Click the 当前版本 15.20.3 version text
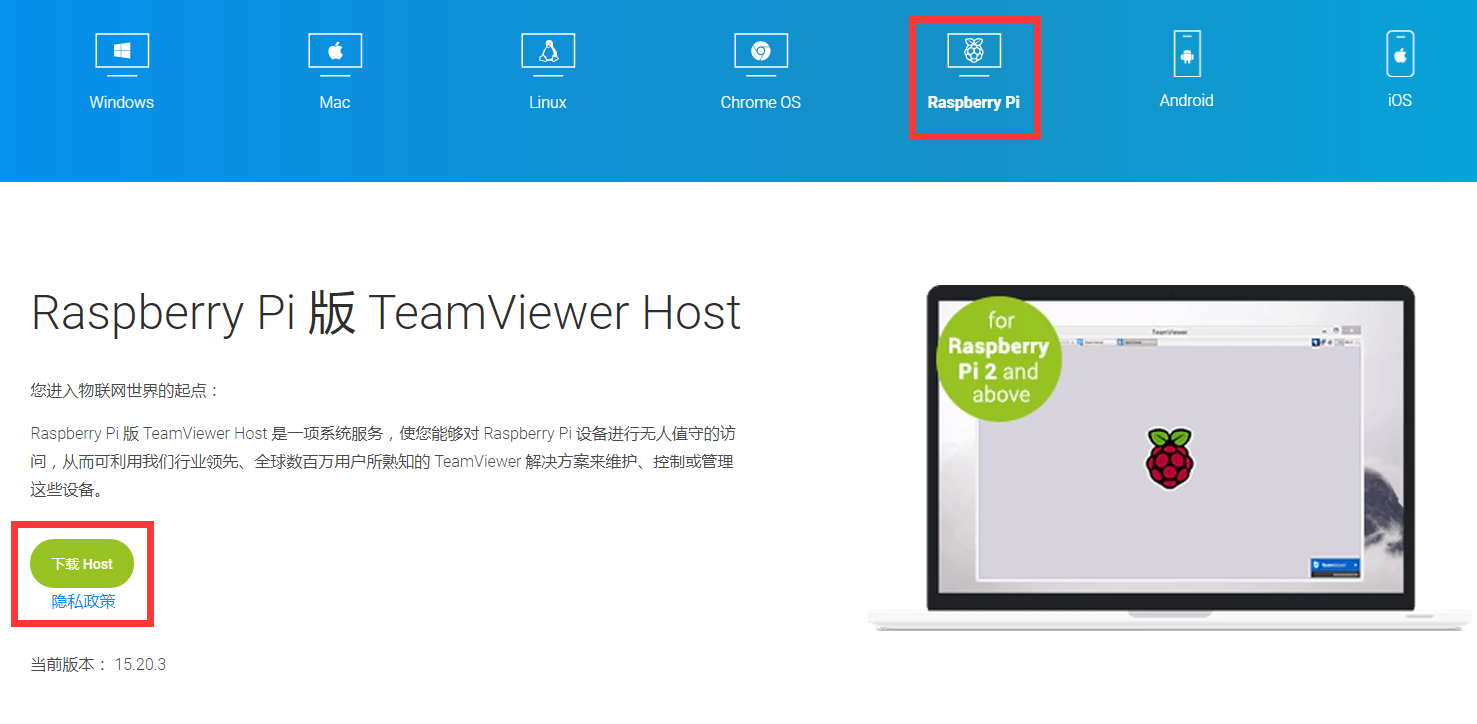Image resolution: width=1477 pixels, height=724 pixels. coord(98,664)
